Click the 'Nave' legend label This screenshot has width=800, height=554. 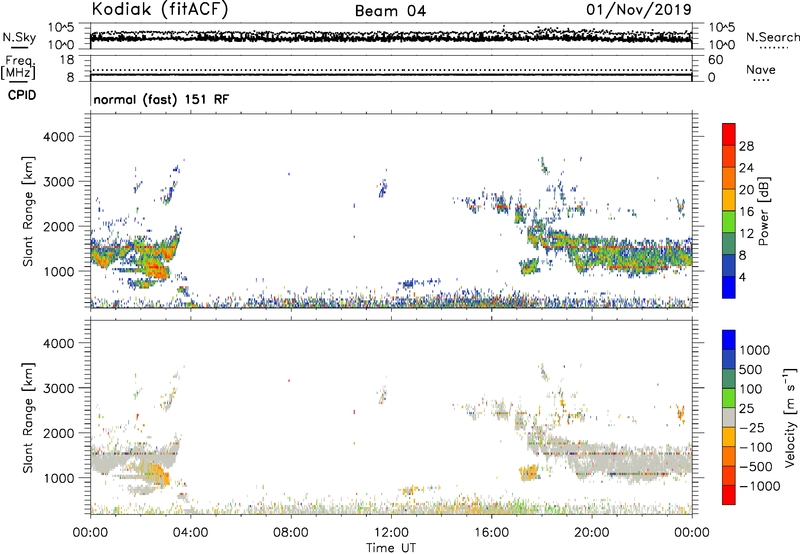click(x=761, y=70)
